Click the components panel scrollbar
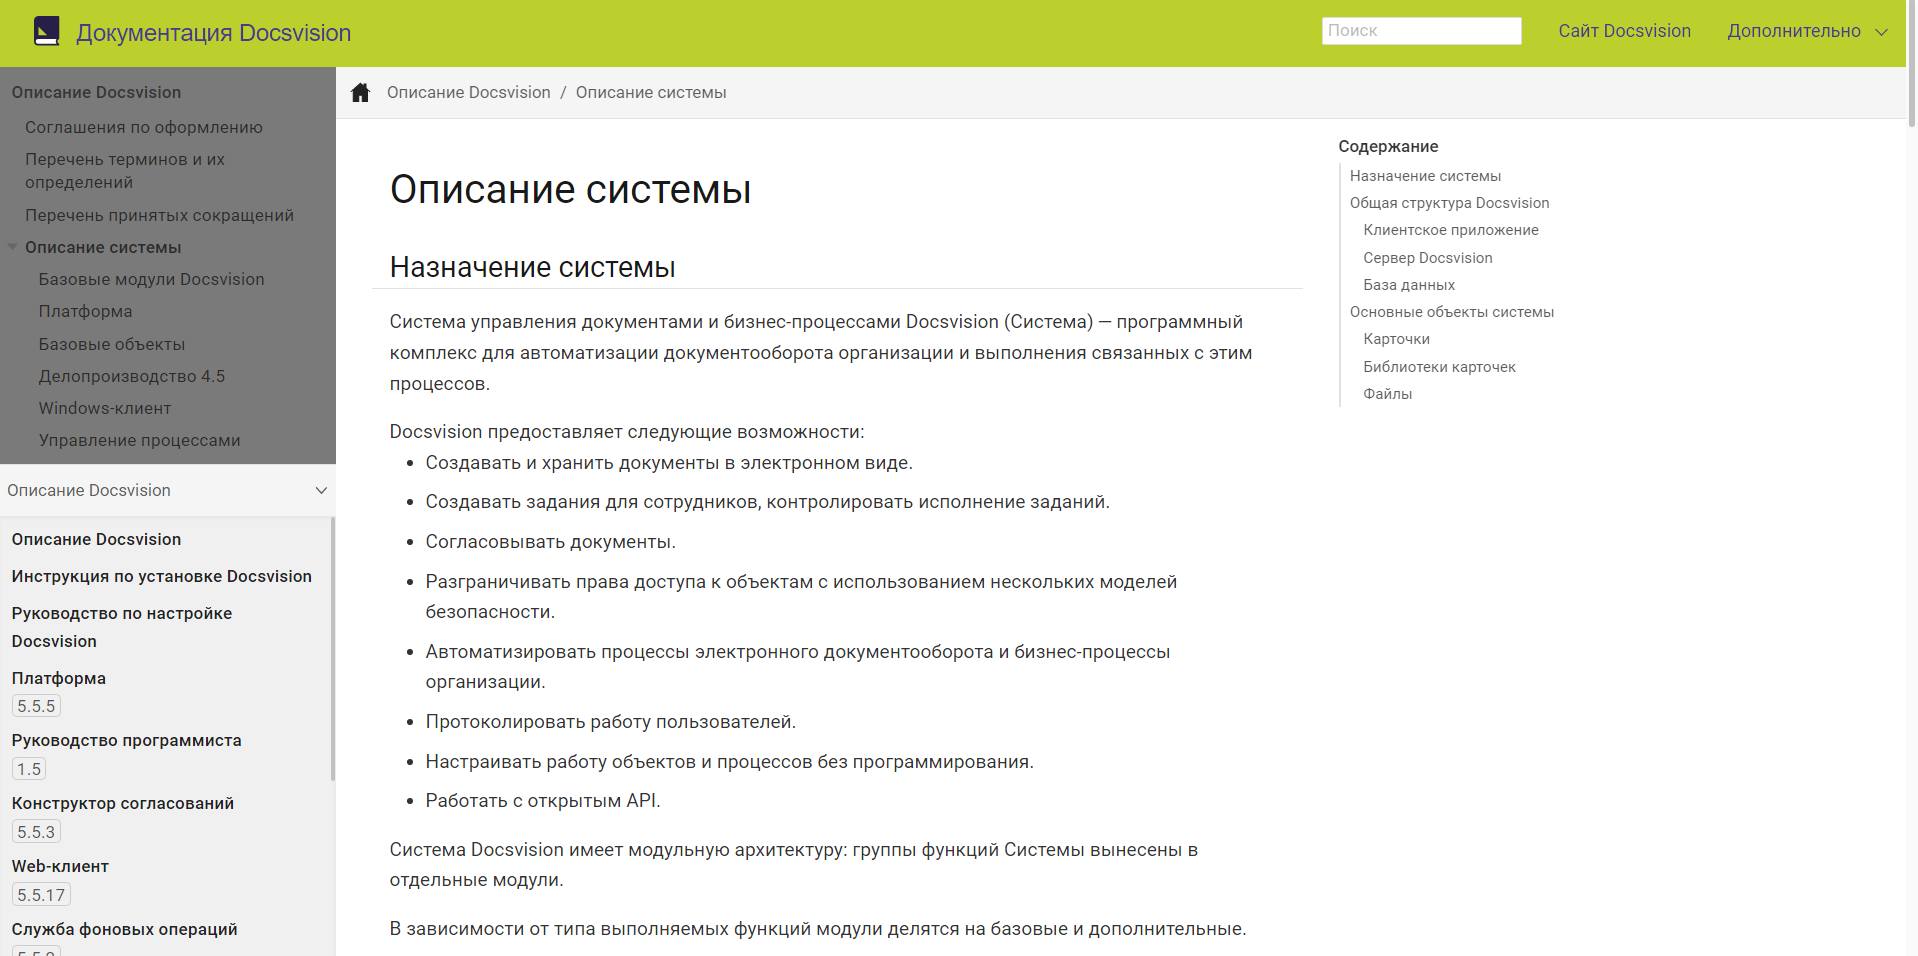Viewport: 1918px width, 956px height. (333, 648)
